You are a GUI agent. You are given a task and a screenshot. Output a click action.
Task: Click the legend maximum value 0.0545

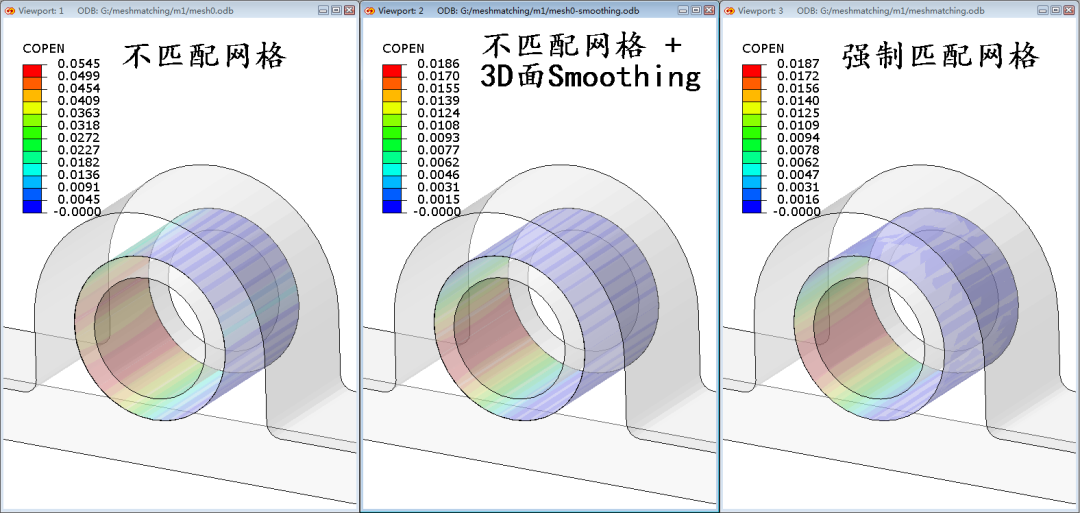pyautogui.click(x=78, y=63)
